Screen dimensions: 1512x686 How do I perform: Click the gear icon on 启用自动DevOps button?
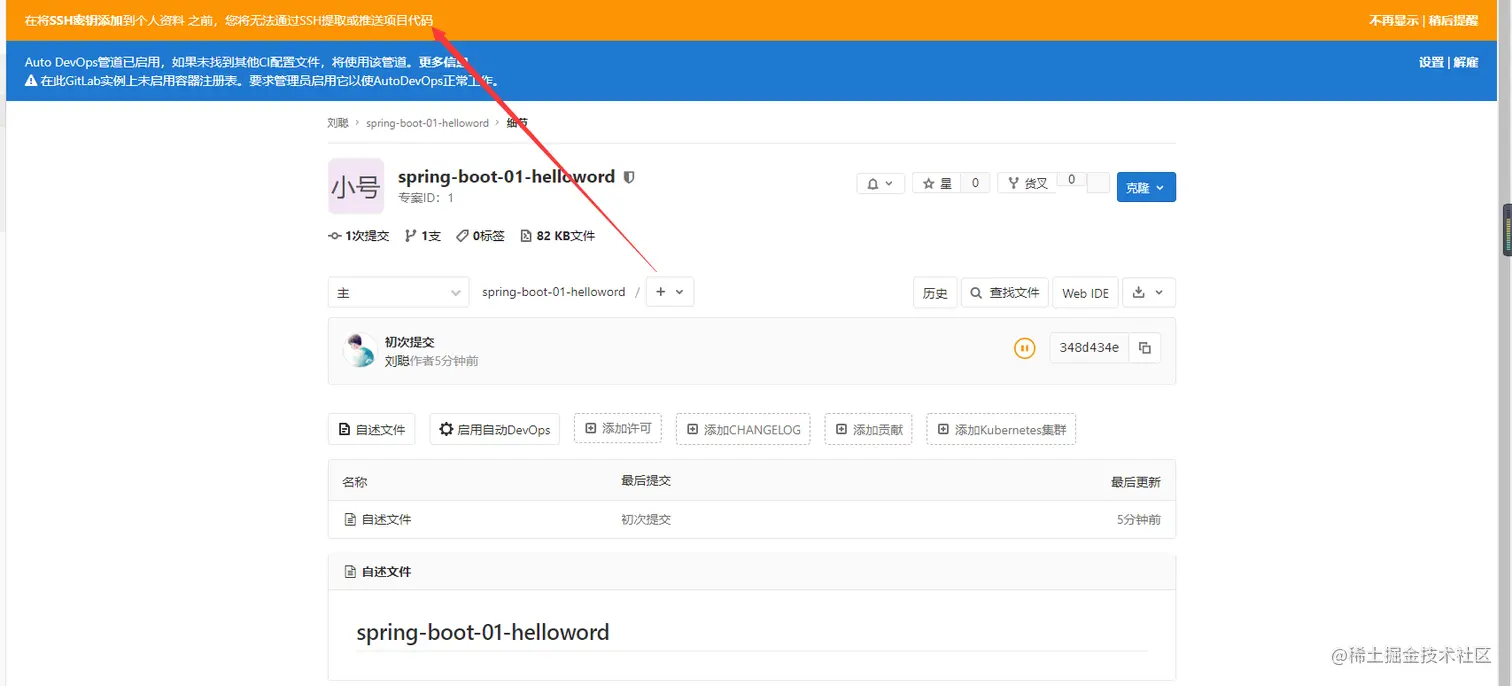pyautogui.click(x=446, y=429)
